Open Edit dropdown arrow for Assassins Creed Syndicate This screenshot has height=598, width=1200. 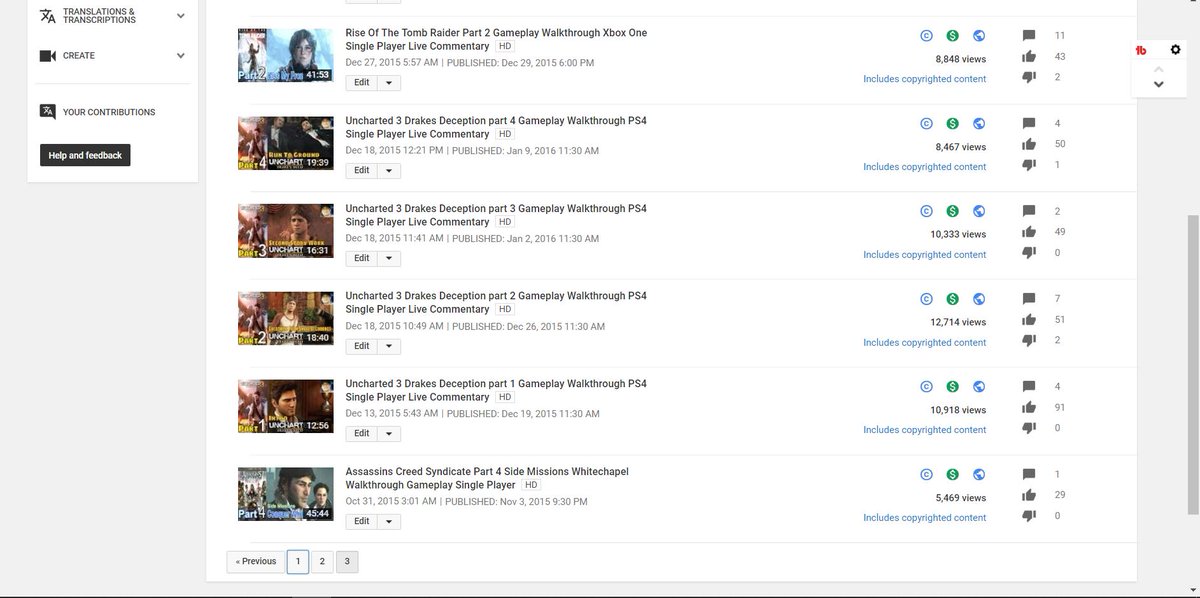[389, 521]
